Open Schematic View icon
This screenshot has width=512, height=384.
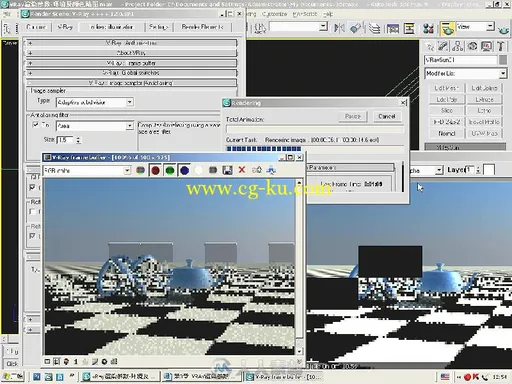click(x=409, y=28)
